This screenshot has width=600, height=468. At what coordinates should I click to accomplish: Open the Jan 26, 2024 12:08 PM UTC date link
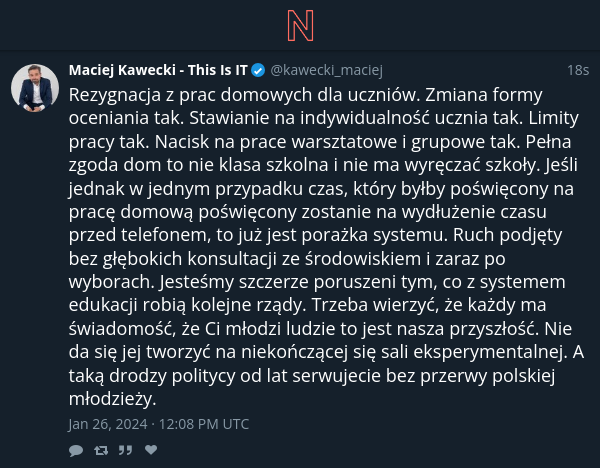[x=159, y=424]
